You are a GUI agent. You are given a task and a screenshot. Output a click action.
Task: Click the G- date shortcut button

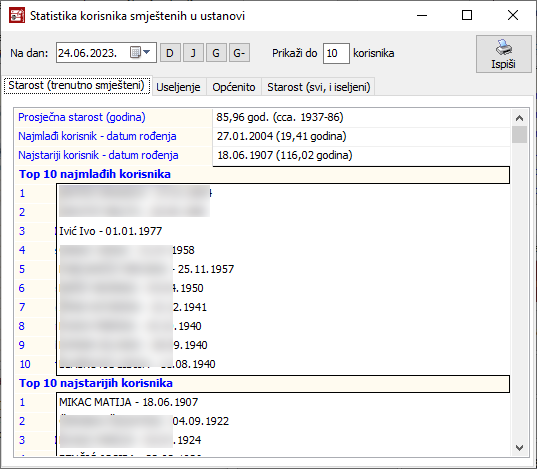pyautogui.click(x=239, y=53)
